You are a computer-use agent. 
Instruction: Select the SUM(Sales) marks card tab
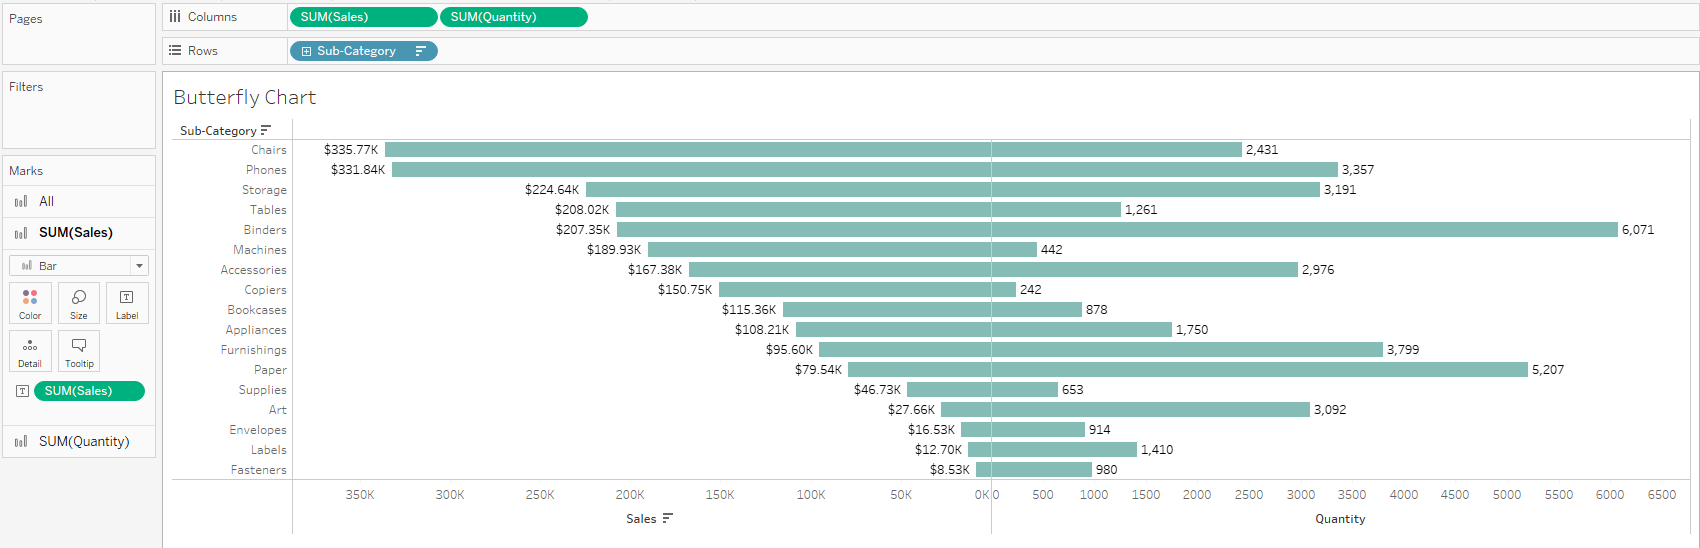click(x=75, y=233)
